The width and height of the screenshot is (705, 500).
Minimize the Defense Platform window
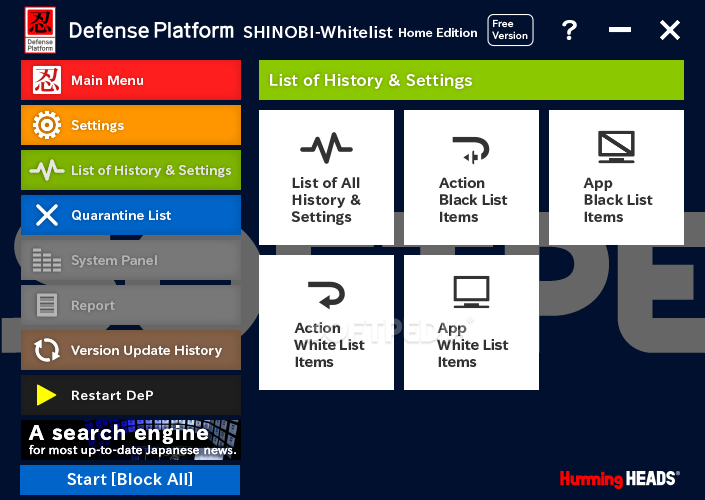coord(620,30)
